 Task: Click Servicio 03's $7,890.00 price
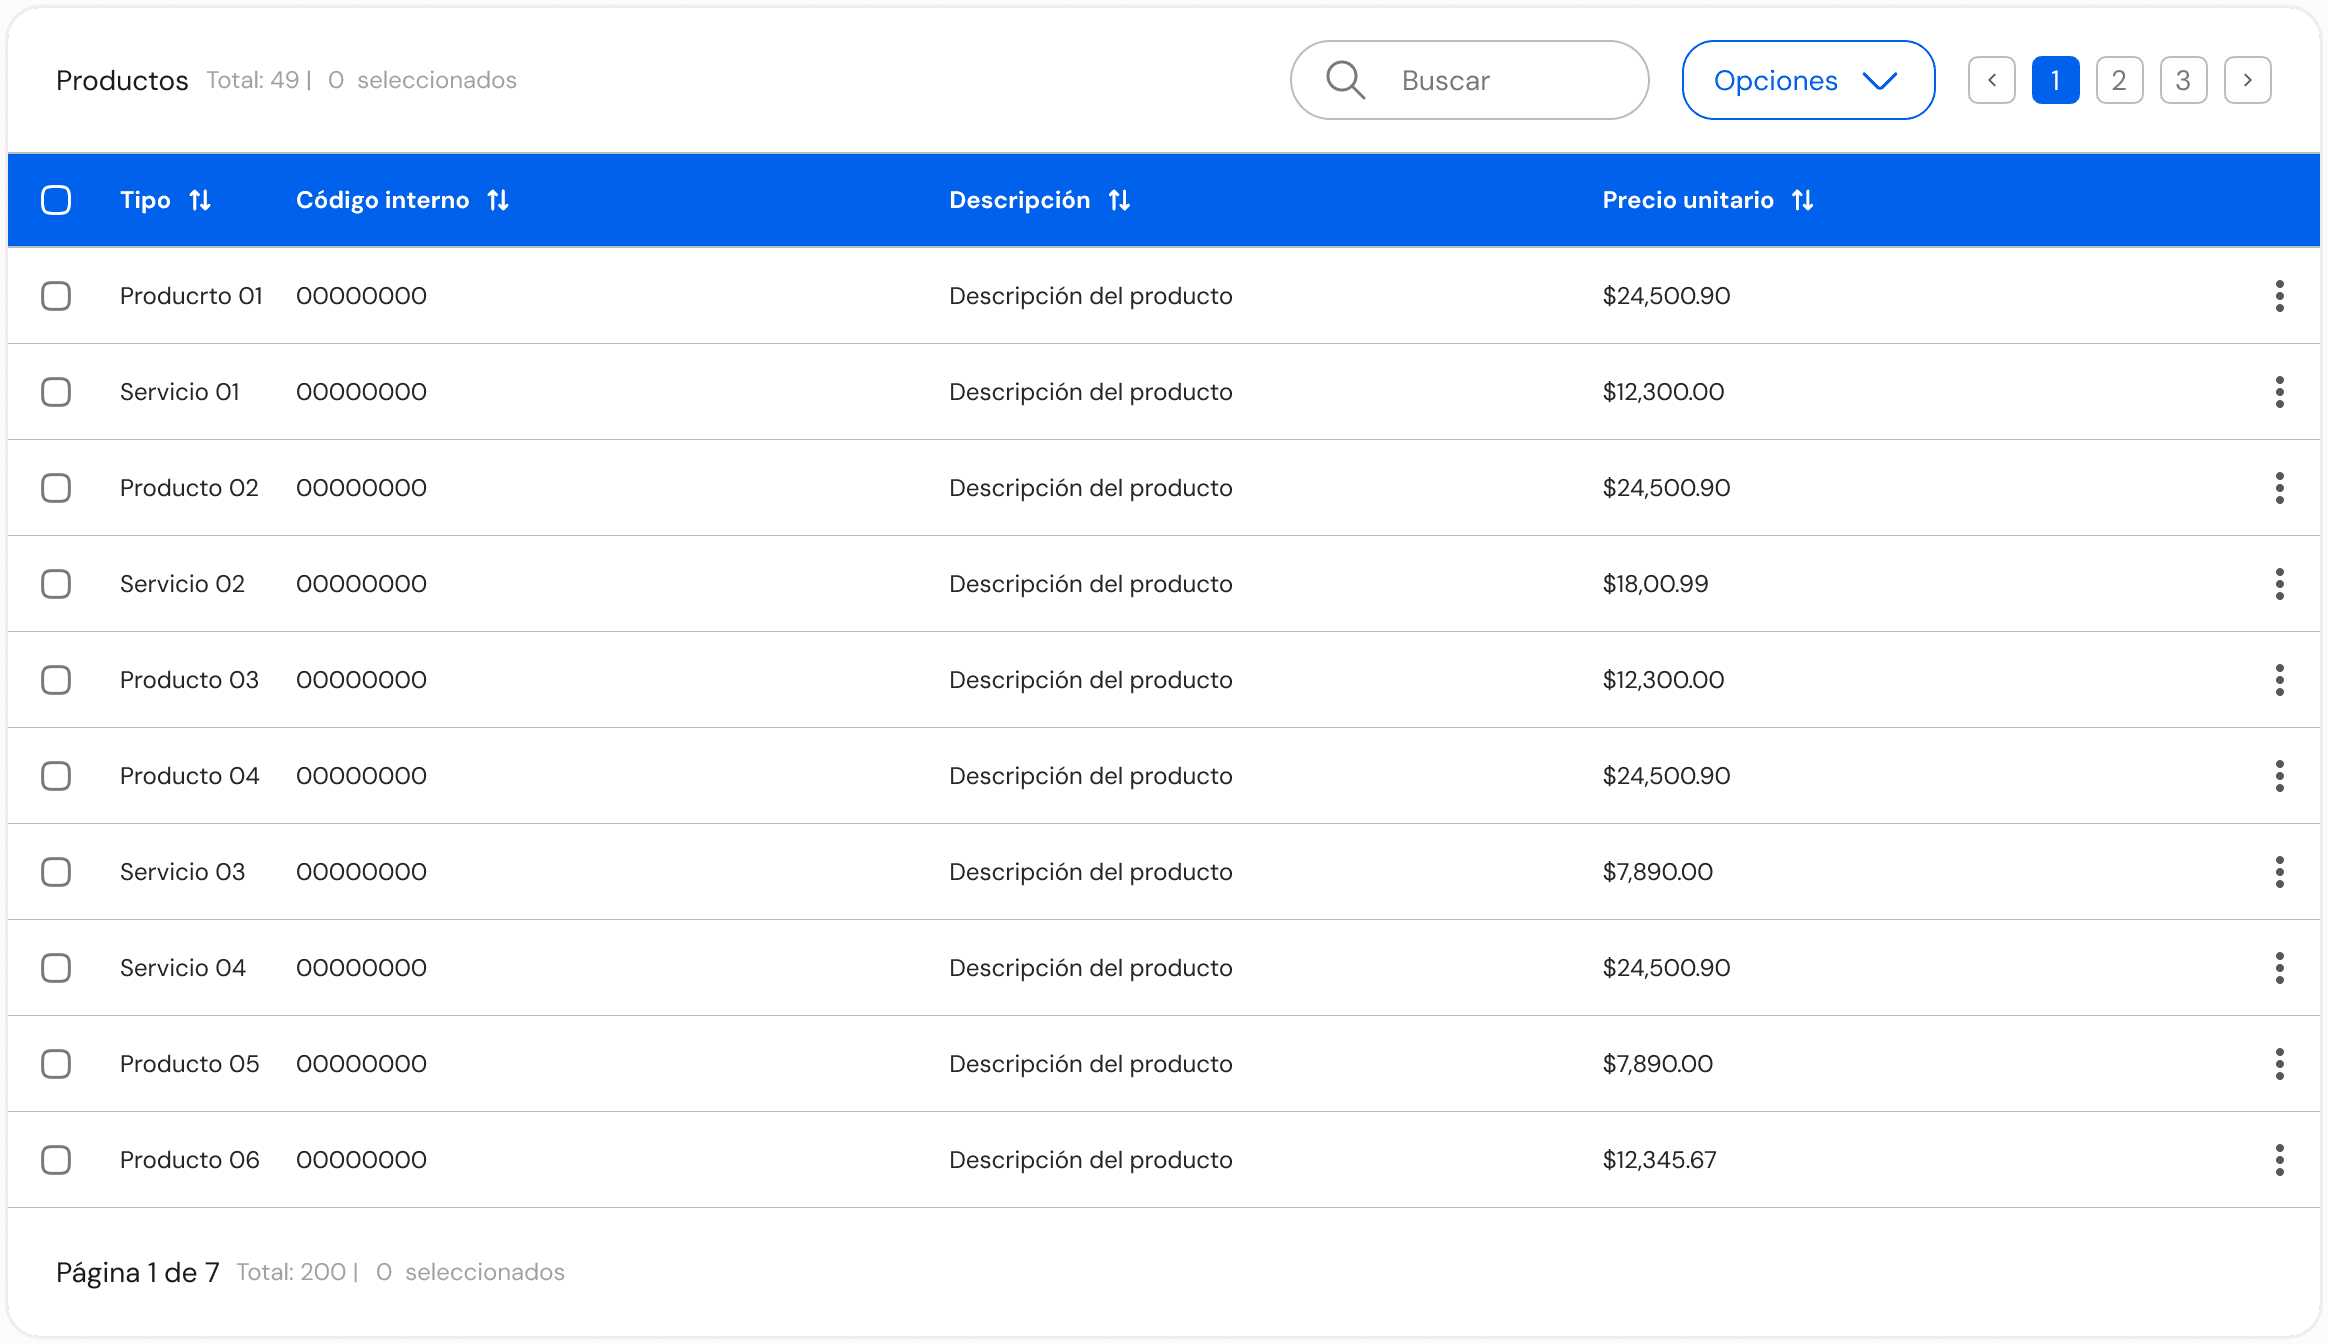click(x=1658, y=872)
